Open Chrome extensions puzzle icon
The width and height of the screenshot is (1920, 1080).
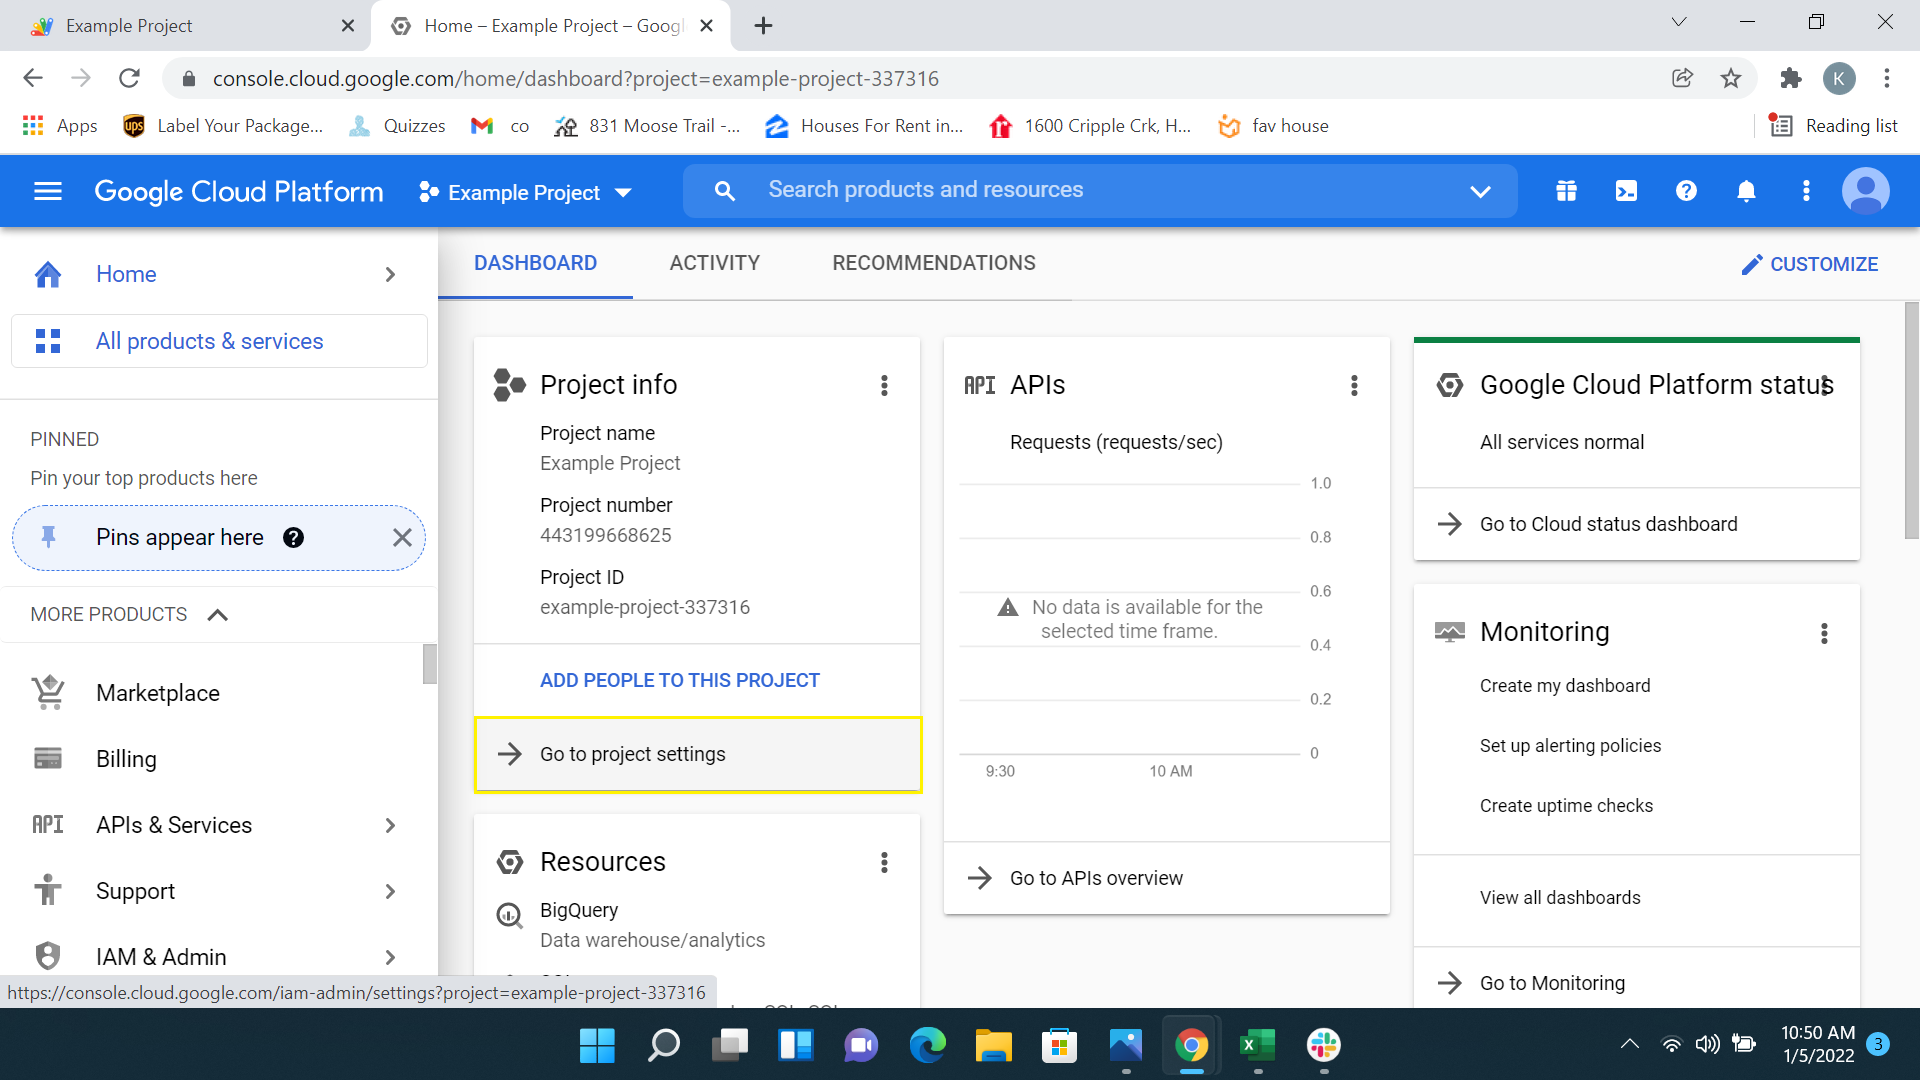(1791, 78)
